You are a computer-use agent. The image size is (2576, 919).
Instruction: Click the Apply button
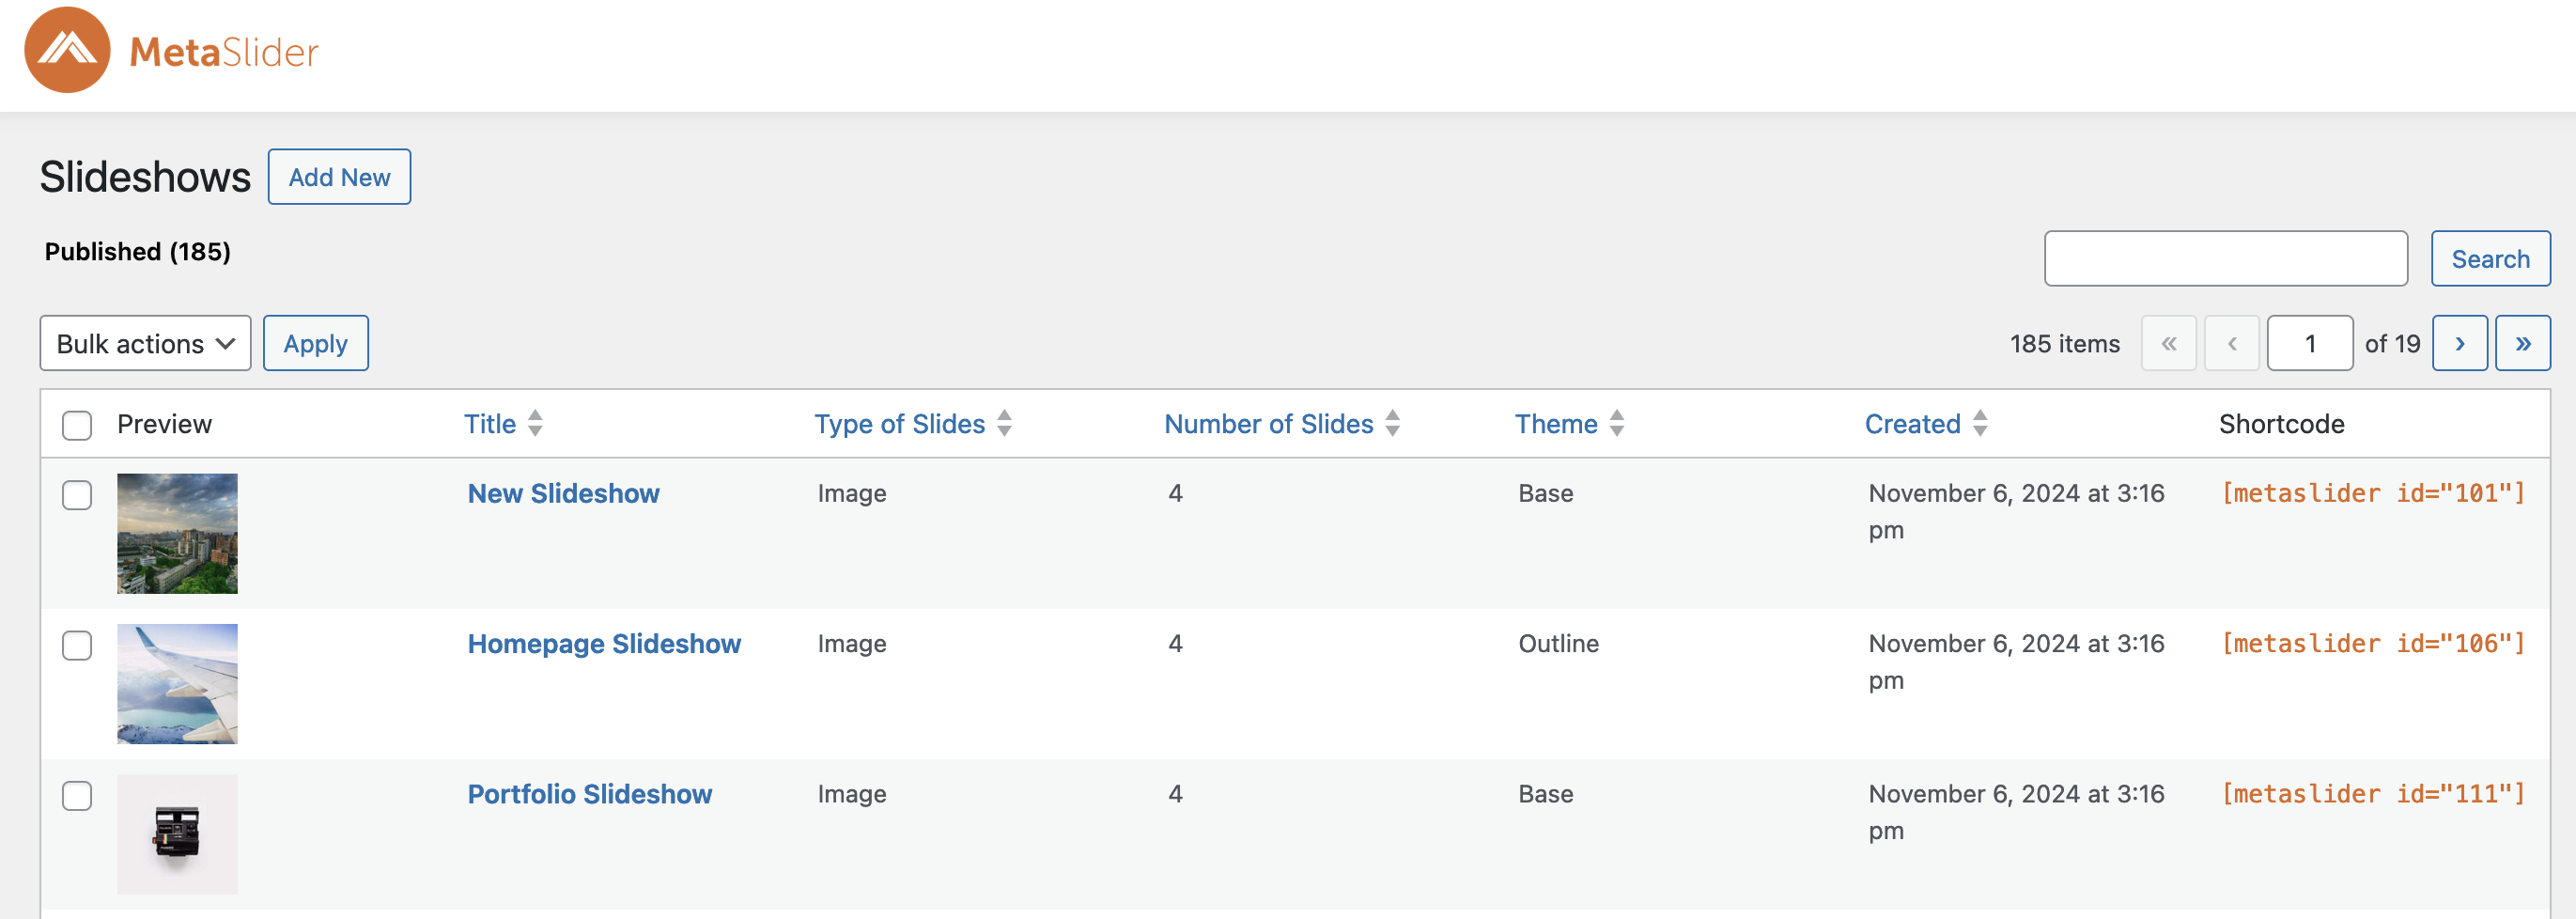[315, 343]
